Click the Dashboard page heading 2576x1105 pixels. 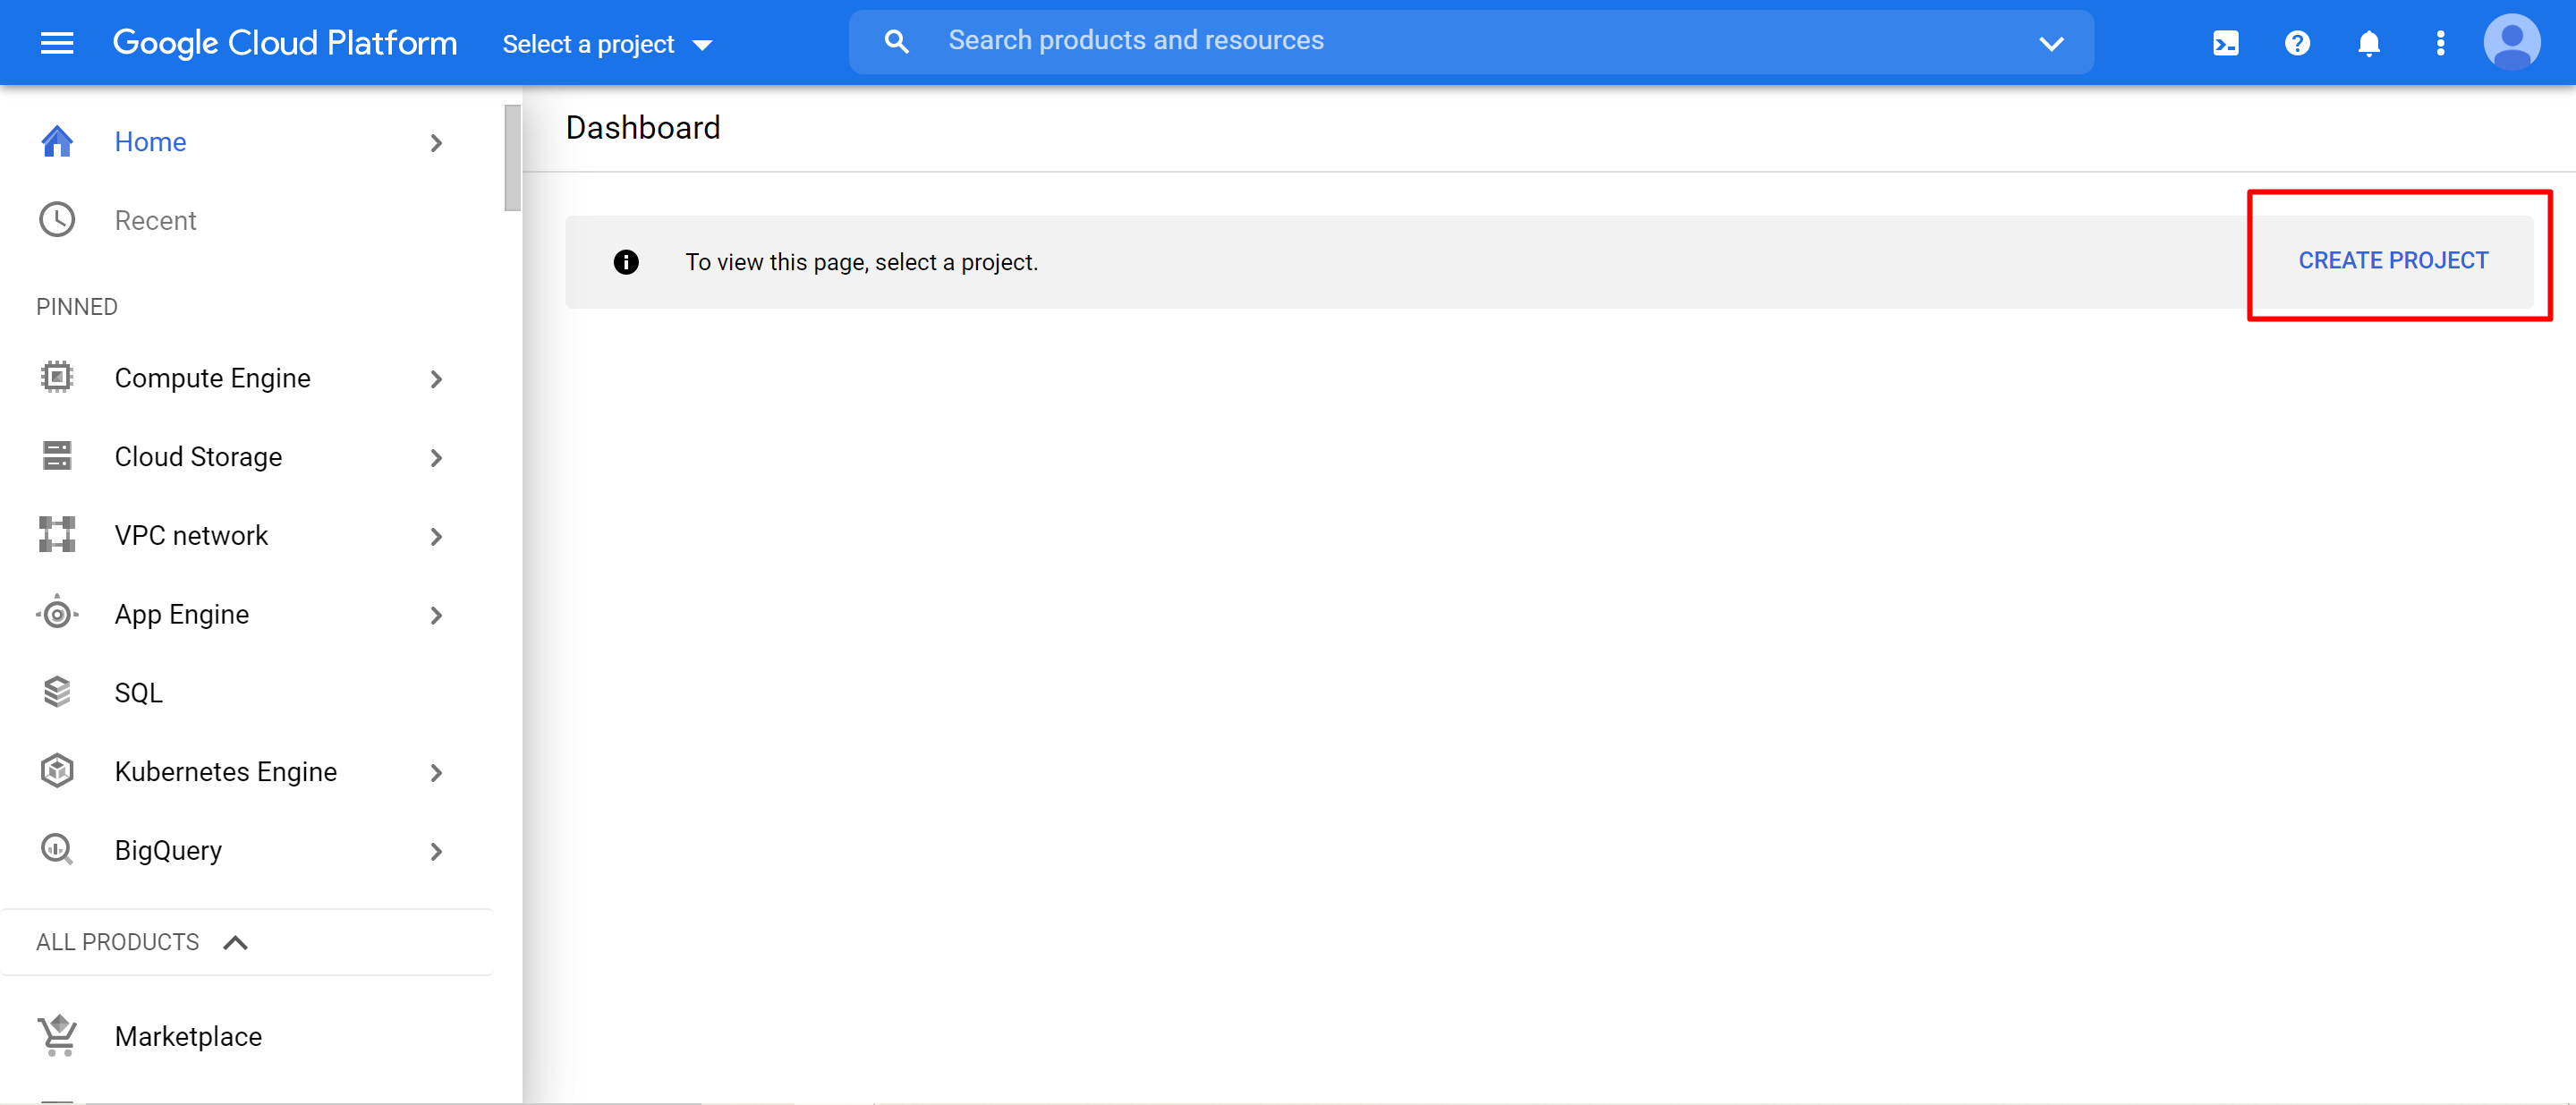(x=643, y=127)
